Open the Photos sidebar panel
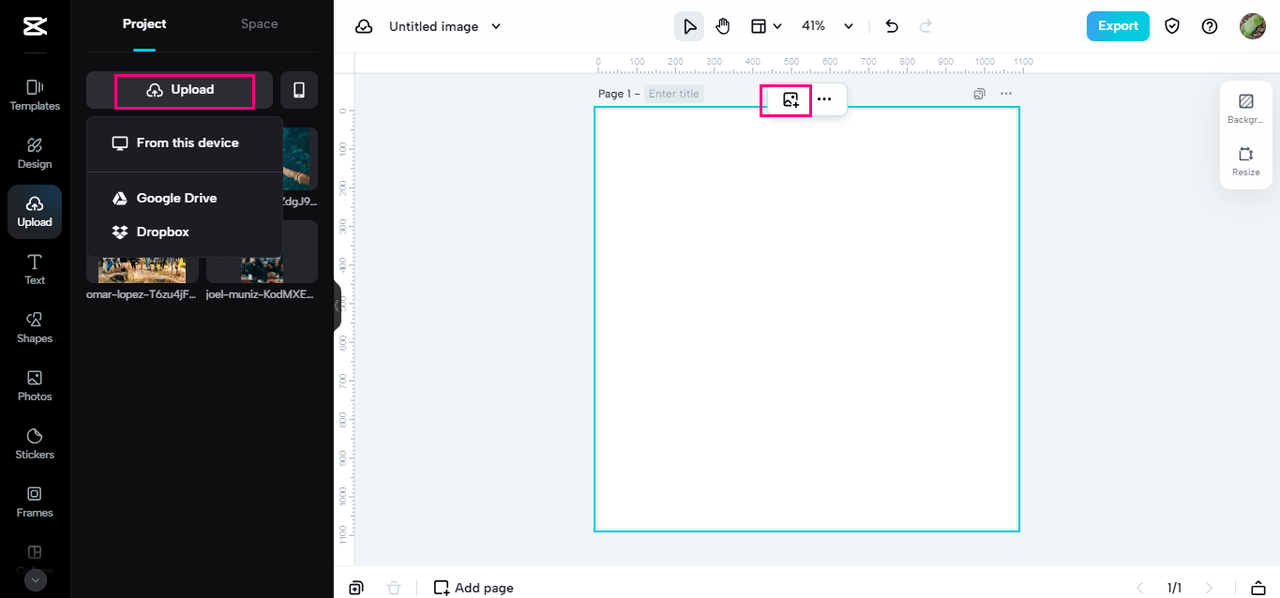This screenshot has width=1280, height=598. click(34, 385)
